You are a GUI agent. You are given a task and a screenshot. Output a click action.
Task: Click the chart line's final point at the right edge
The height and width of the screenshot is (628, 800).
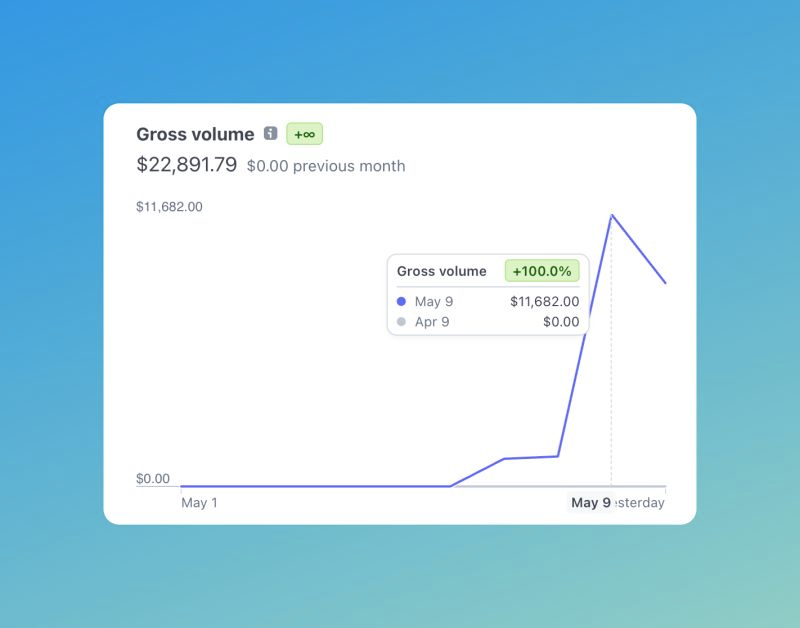click(x=665, y=282)
